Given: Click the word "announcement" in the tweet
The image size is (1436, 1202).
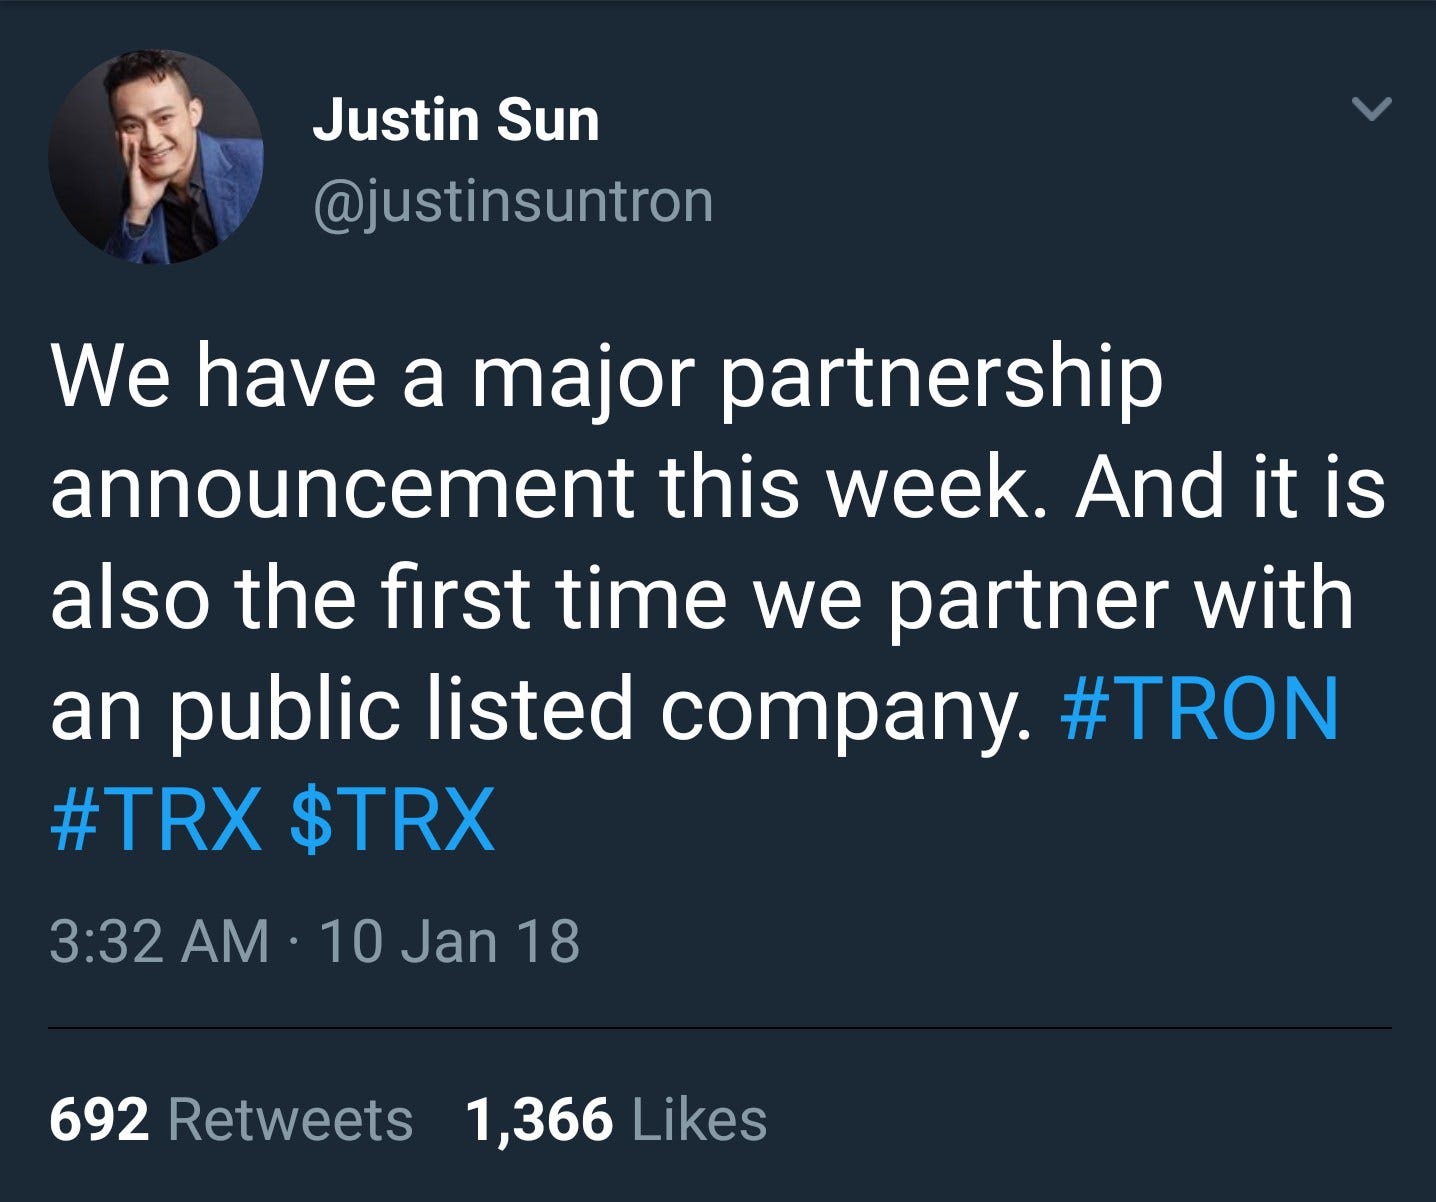Looking at the screenshot, I should (x=341, y=487).
